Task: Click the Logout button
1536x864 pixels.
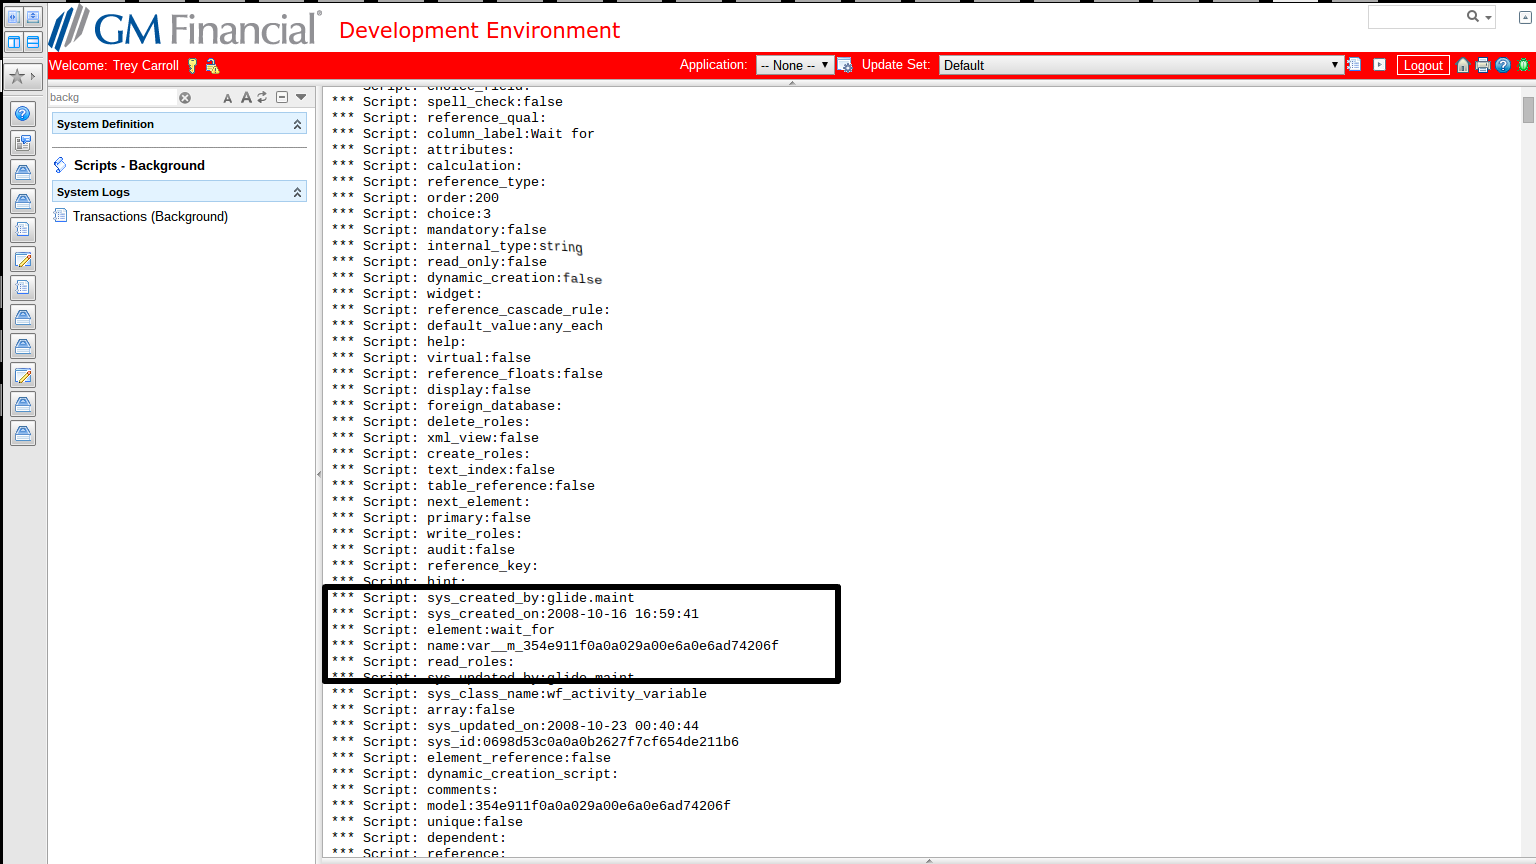Action: [1423, 65]
